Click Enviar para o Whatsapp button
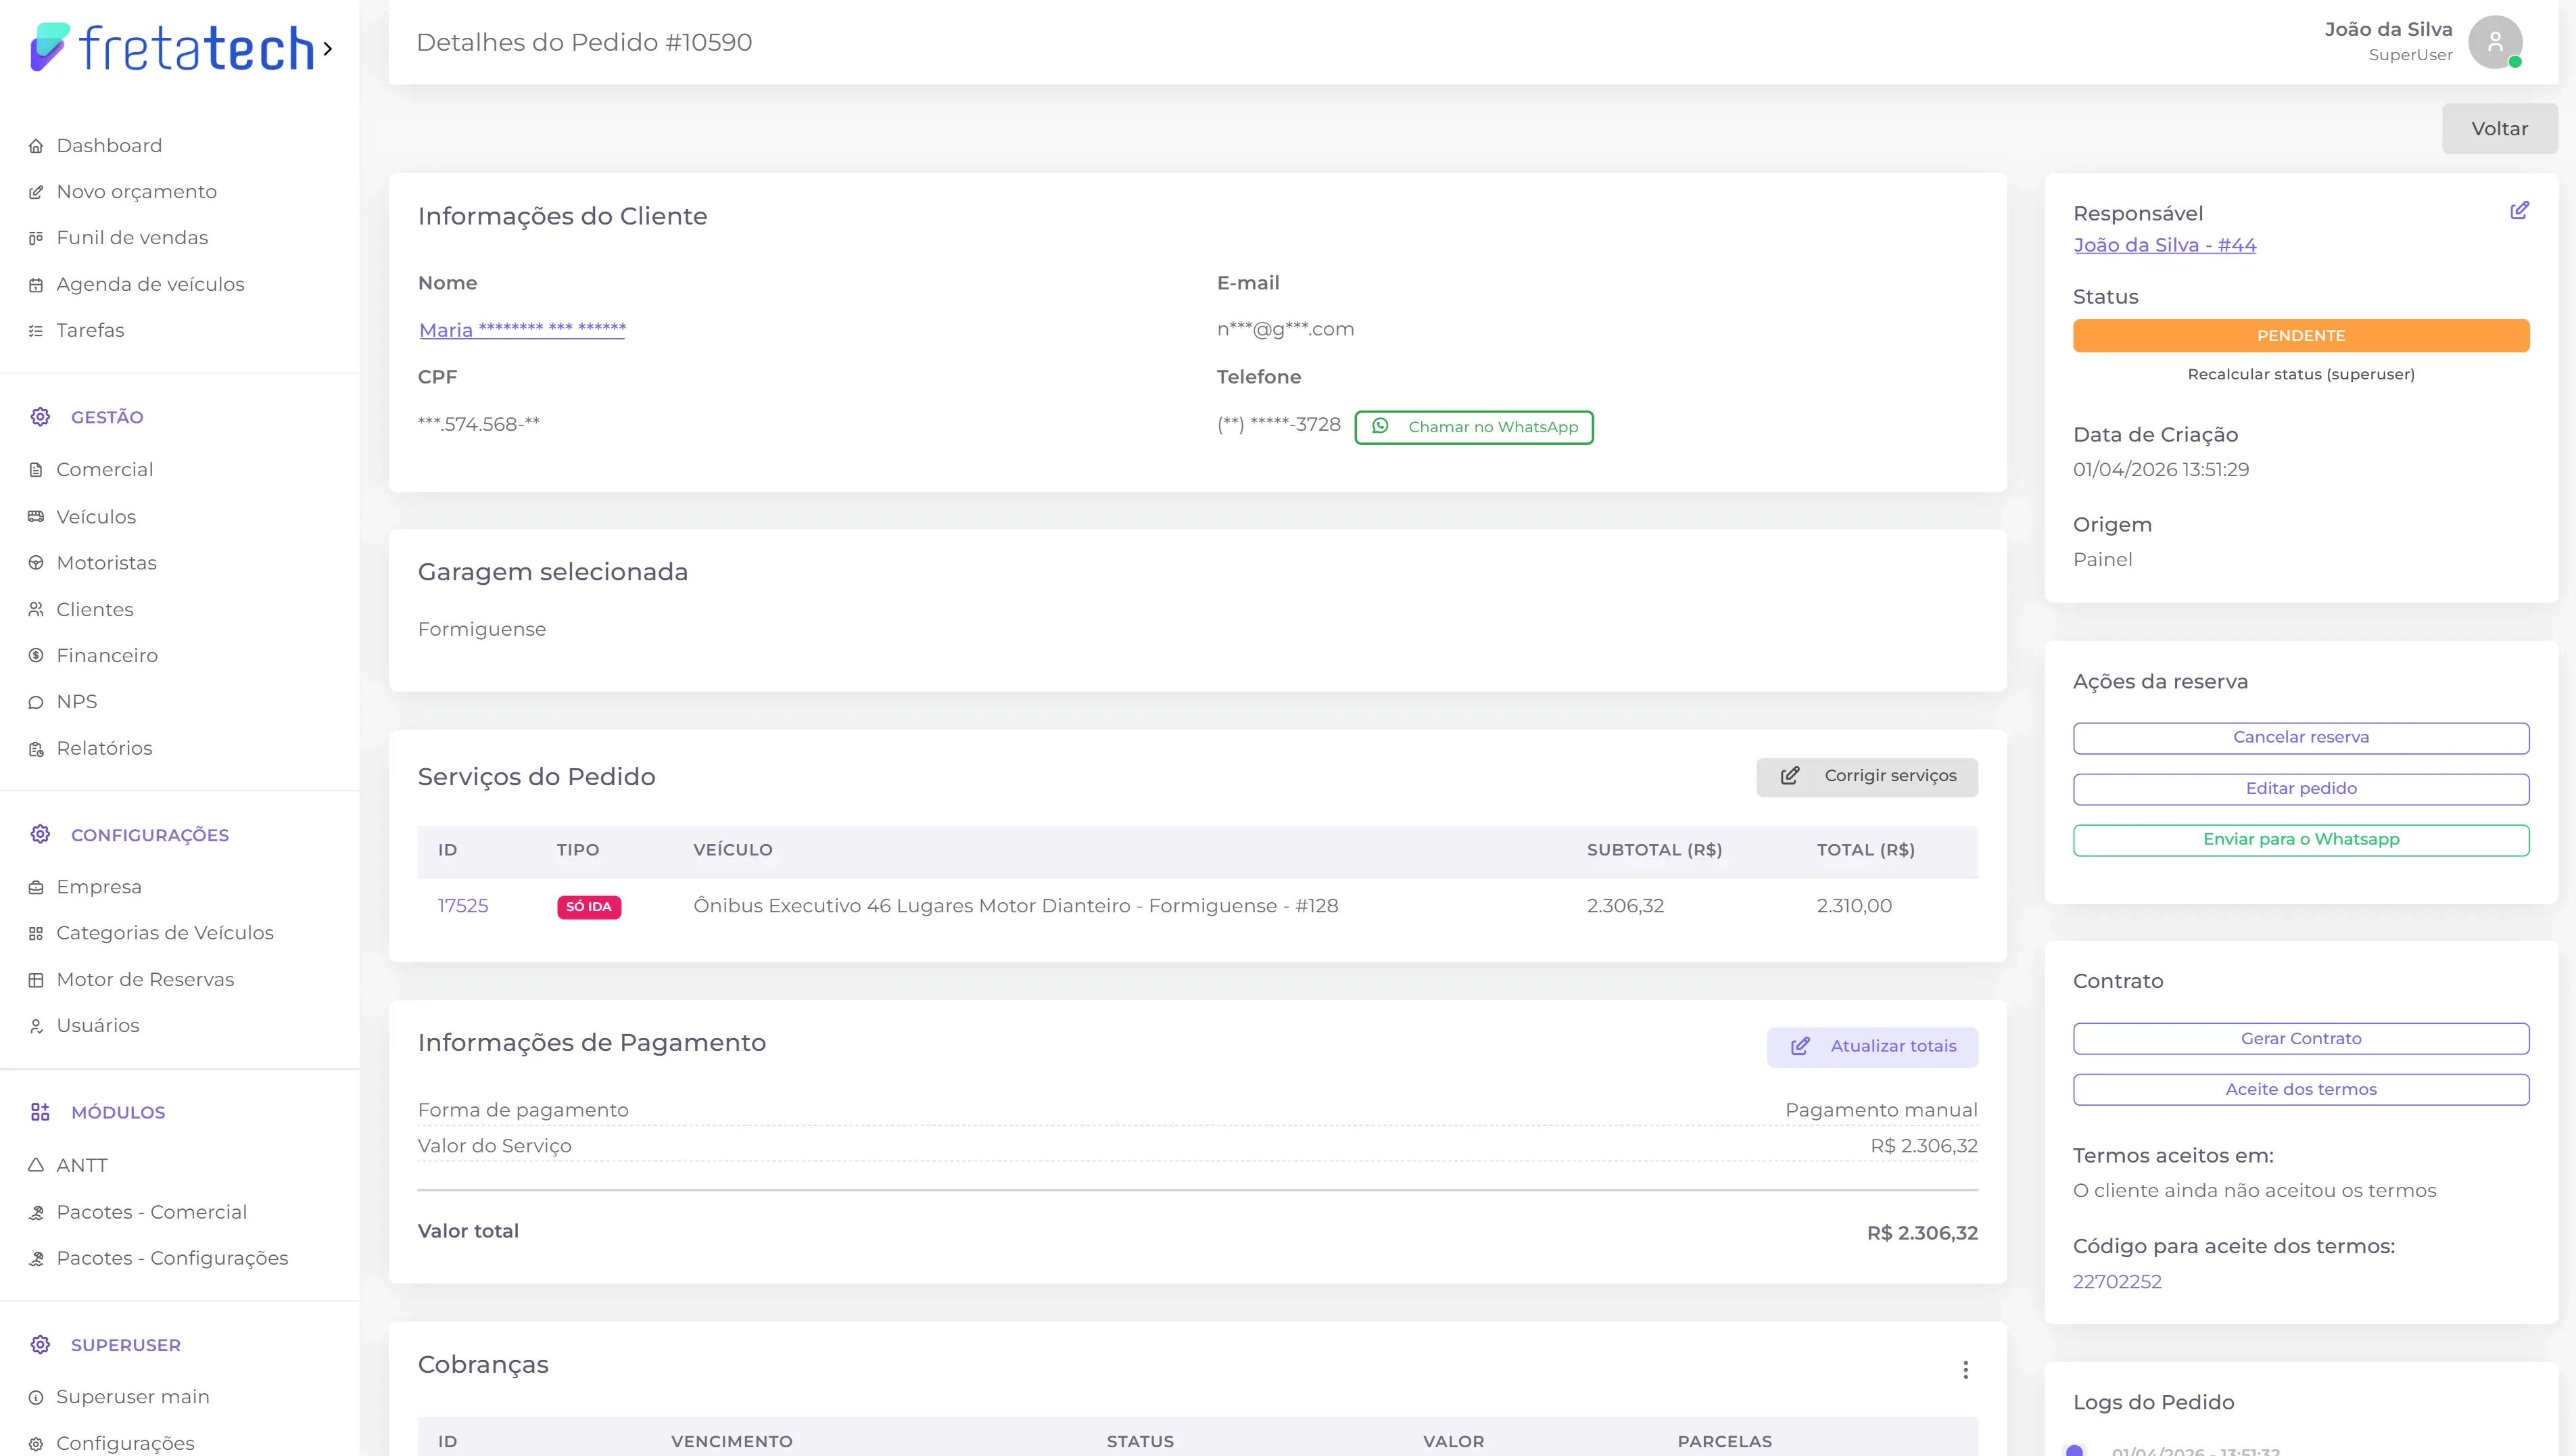This screenshot has height=1456, width=2576. tap(2301, 840)
